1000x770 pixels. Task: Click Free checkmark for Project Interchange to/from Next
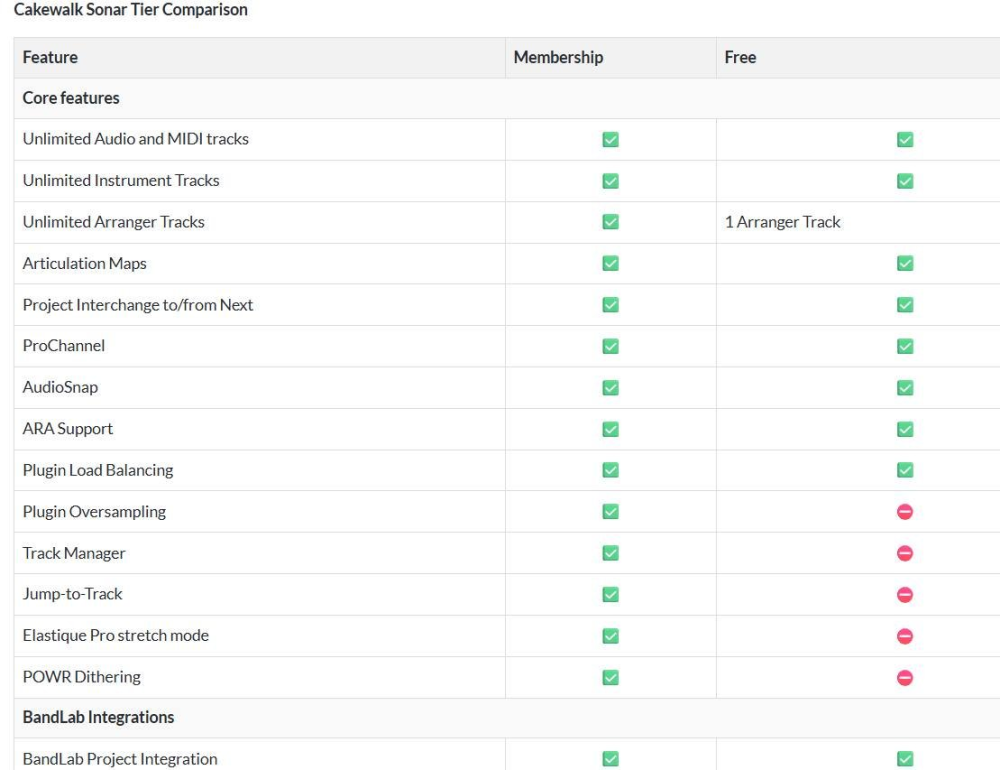(905, 305)
